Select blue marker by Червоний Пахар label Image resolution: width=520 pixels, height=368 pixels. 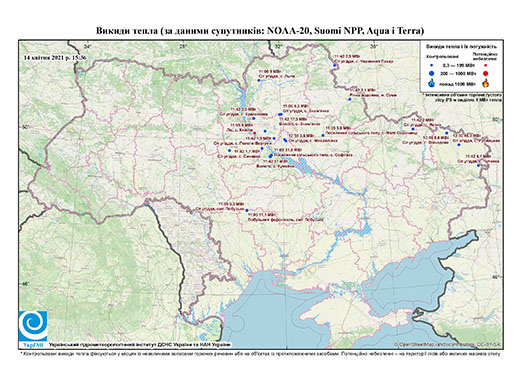[334, 66]
